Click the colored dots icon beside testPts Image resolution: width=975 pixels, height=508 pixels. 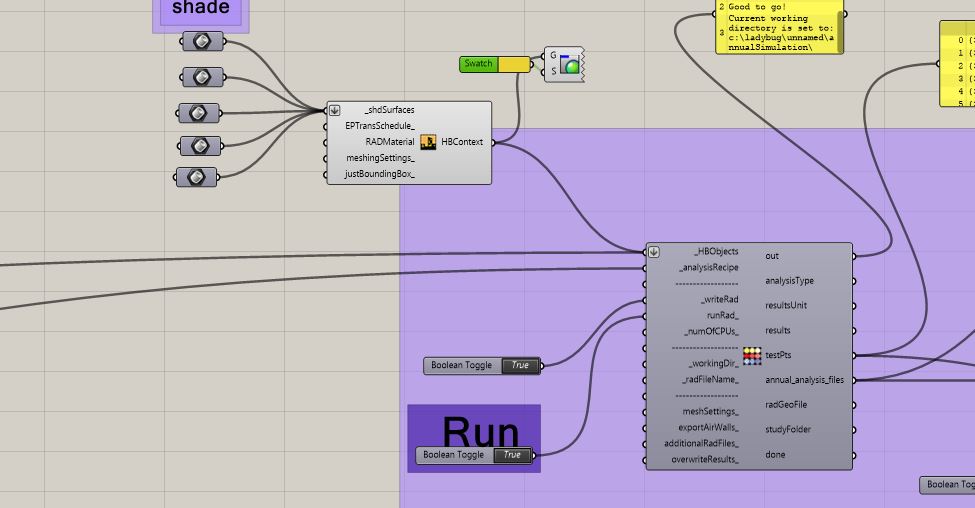click(x=752, y=356)
